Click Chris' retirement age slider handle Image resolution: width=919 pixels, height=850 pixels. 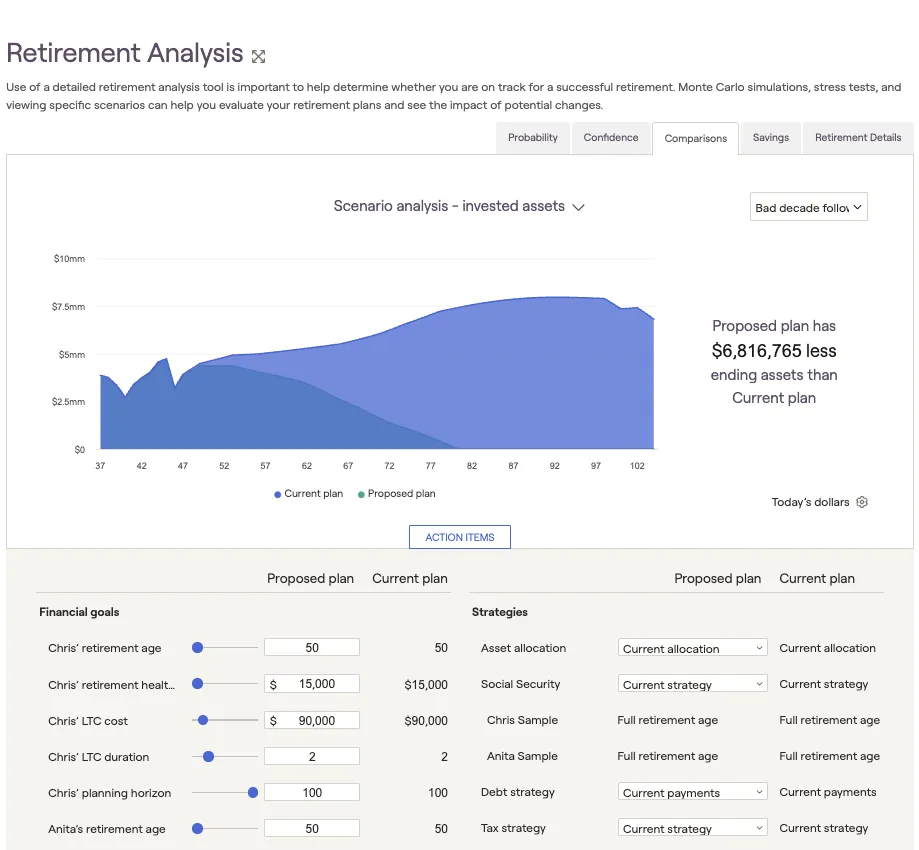tap(197, 648)
